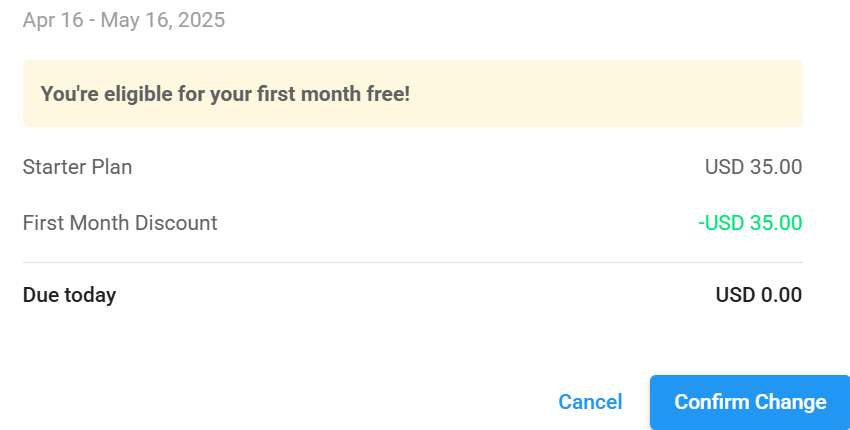
Task: Click the first month free eligibility banner
Action: click(x=412, y=94)
